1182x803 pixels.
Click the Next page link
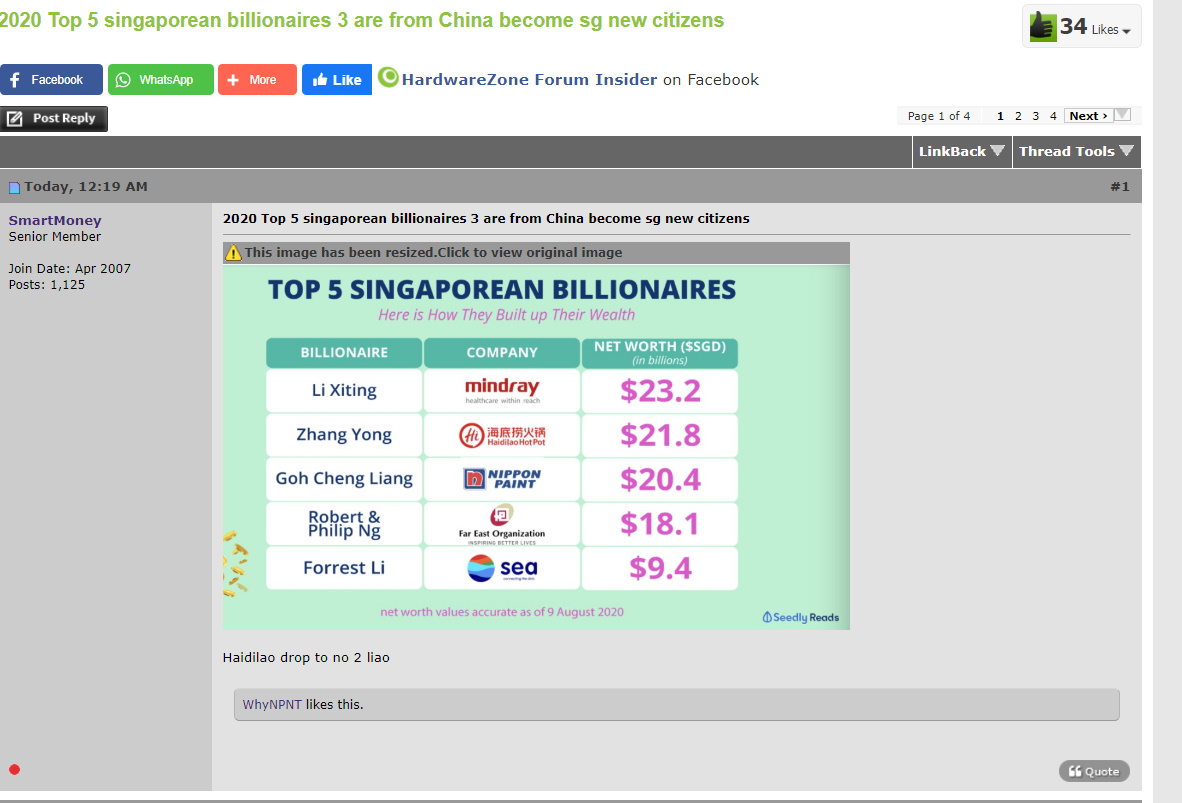point(1089,116)
